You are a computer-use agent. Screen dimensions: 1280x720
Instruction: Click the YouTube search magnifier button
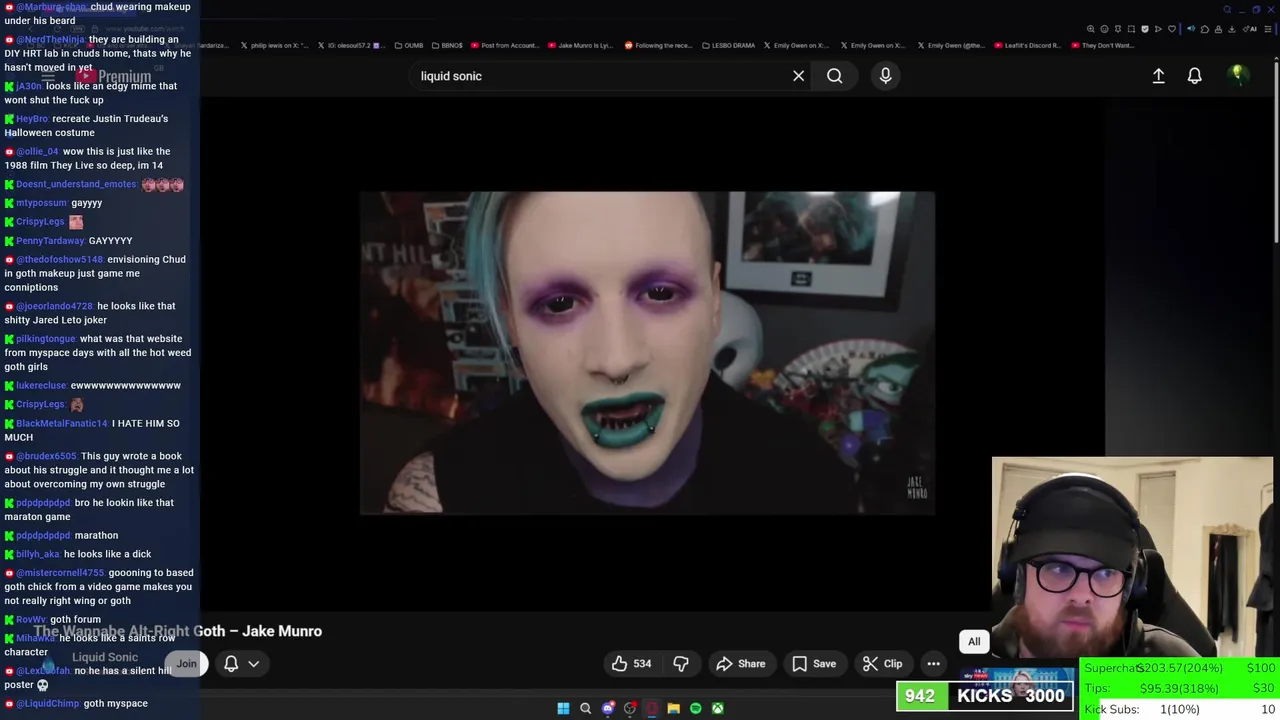point(834,76)
